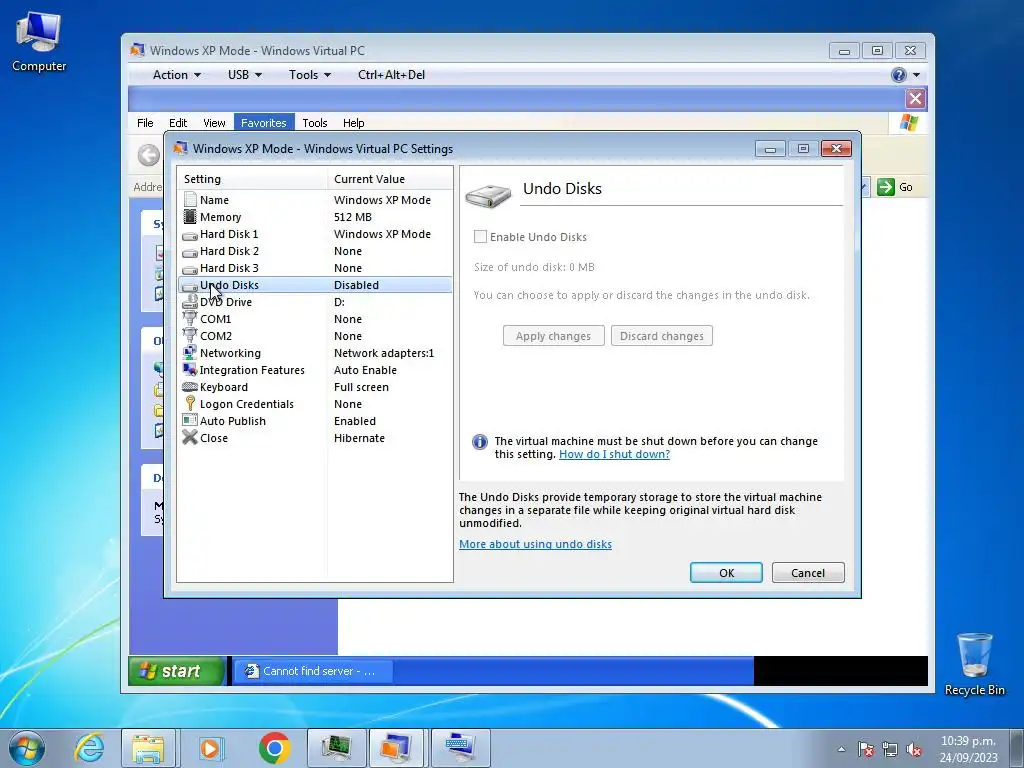Open Windows Media Player from taskbar

(211, 748)
